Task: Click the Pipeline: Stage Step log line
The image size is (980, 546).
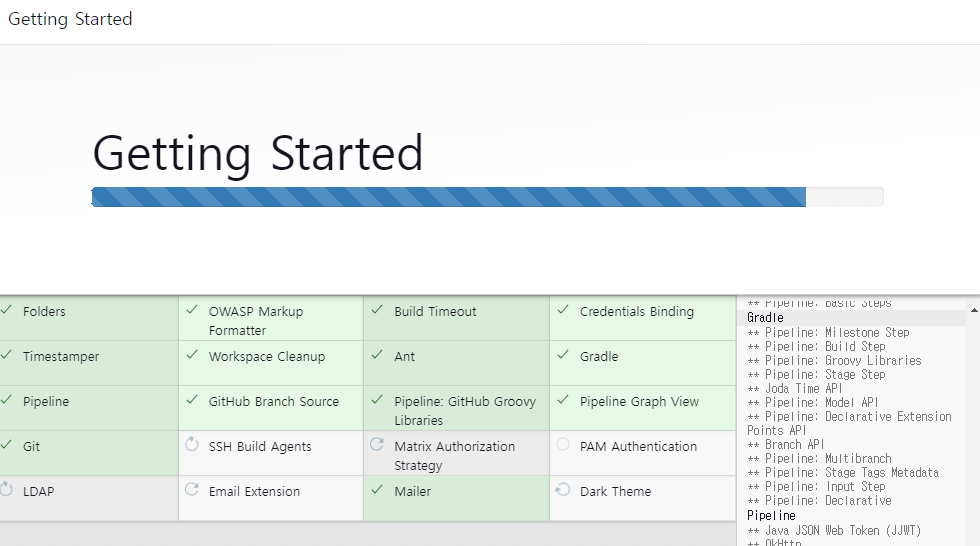Action: pos(816,374)
